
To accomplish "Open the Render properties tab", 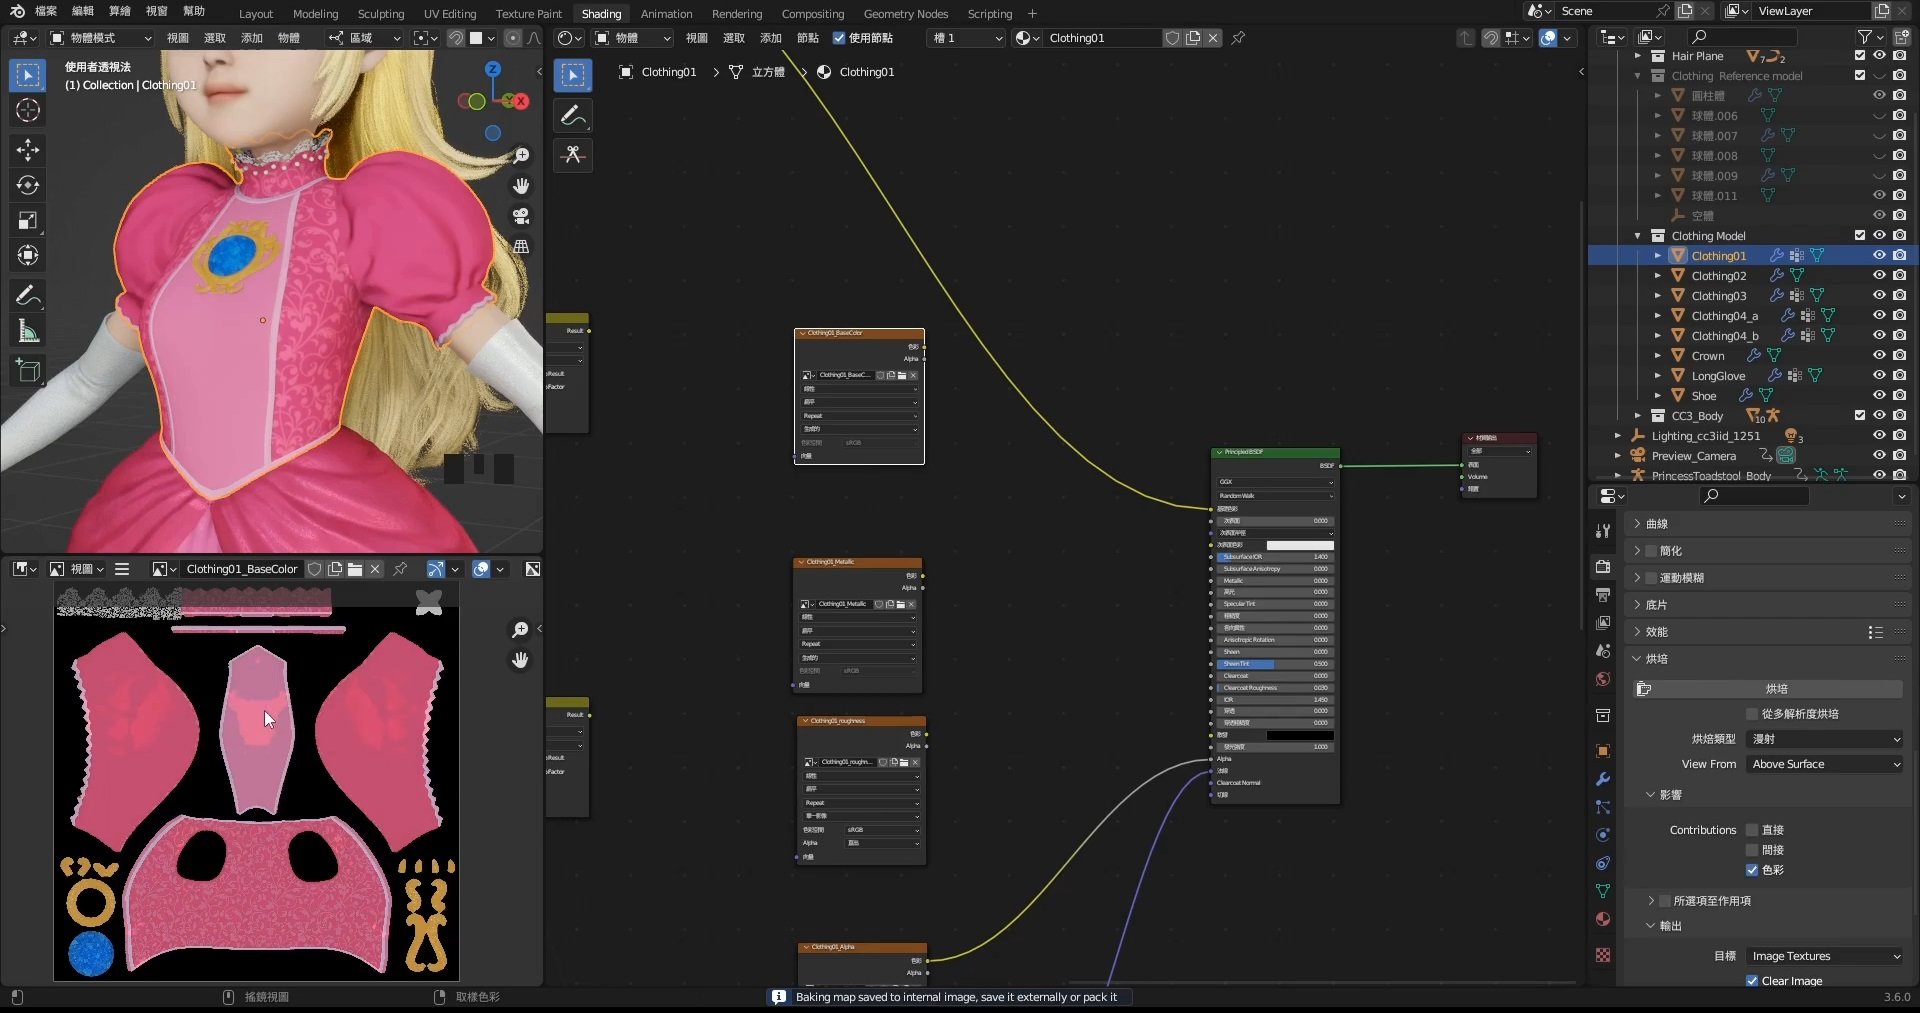I will point(1603,566).
